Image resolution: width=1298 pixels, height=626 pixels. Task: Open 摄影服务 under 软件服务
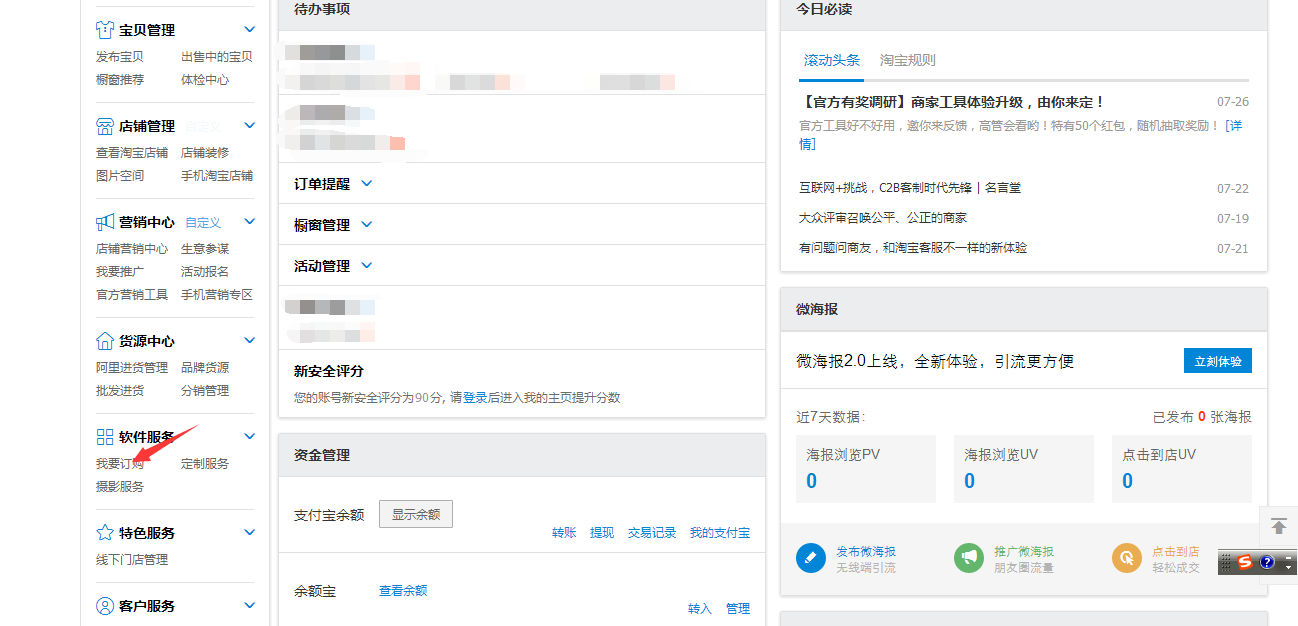tap(120, 487)
